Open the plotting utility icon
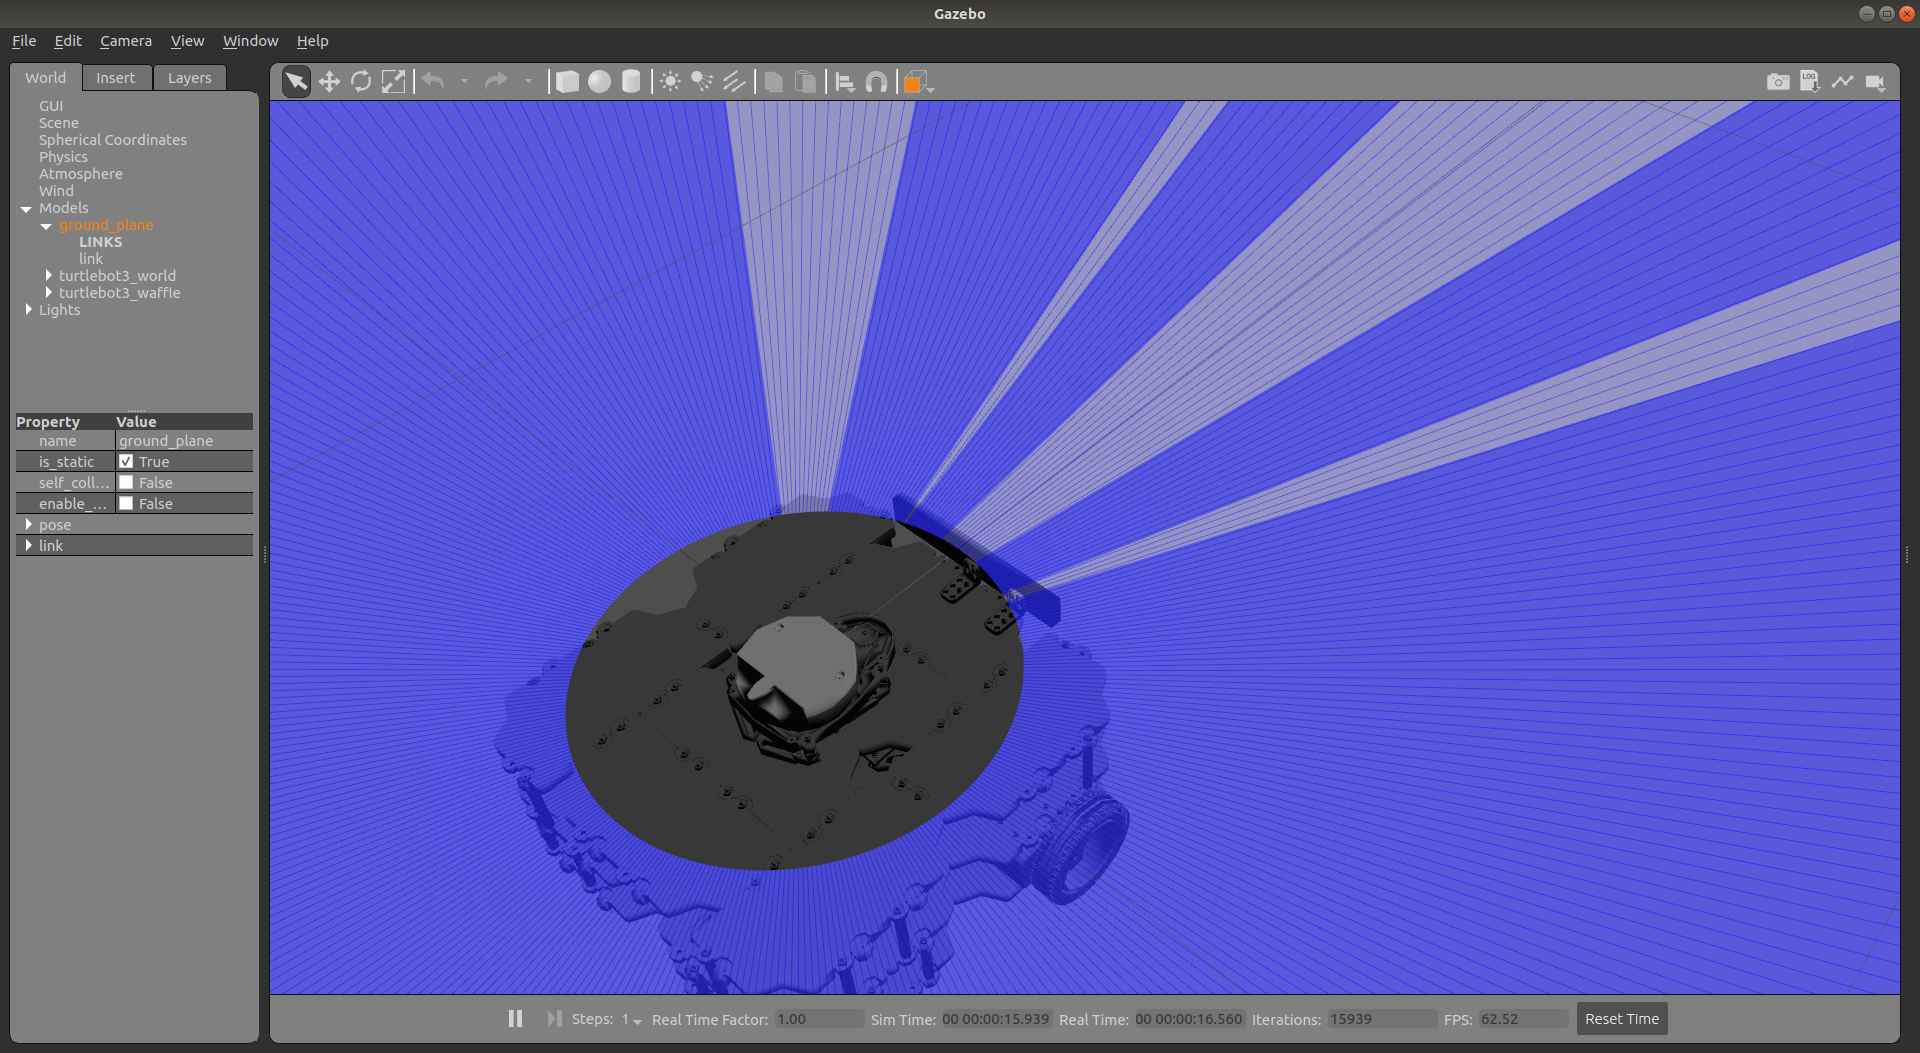 1842,82
